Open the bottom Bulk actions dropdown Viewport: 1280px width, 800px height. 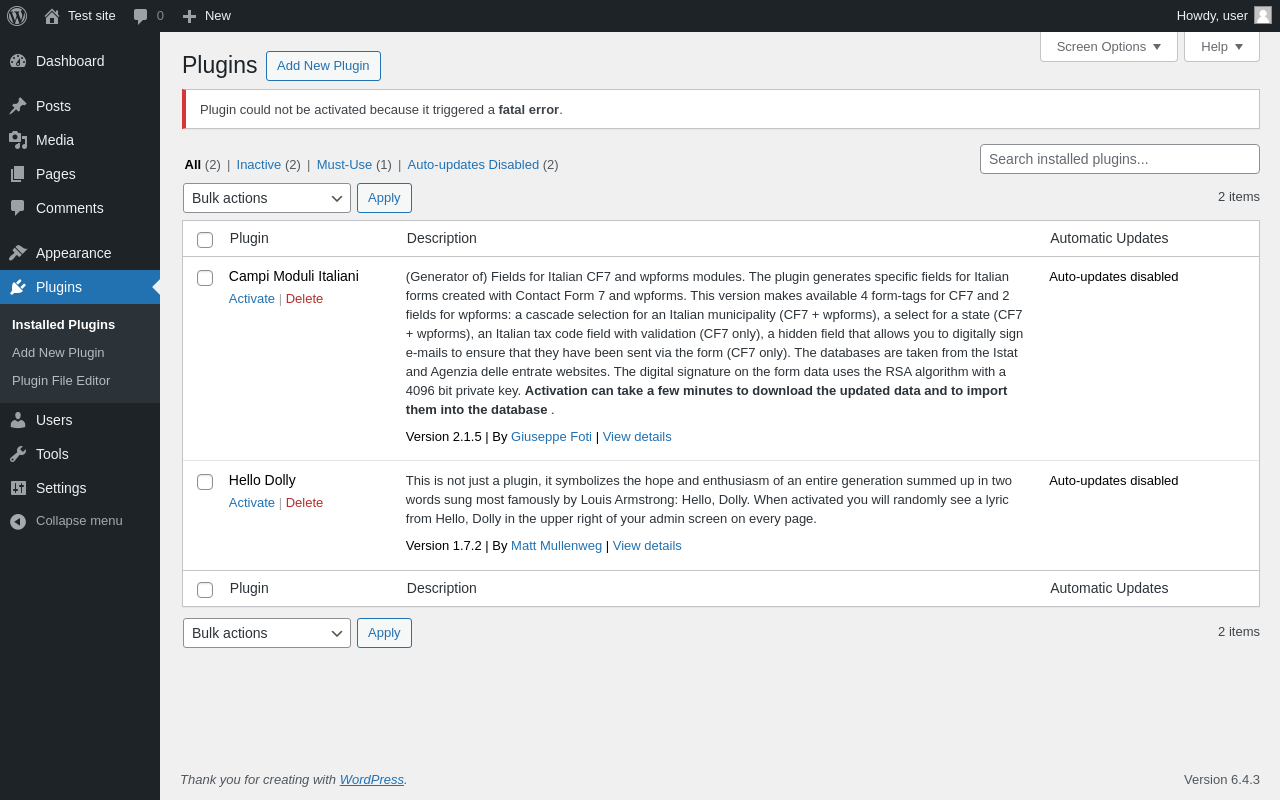point(267,633)
